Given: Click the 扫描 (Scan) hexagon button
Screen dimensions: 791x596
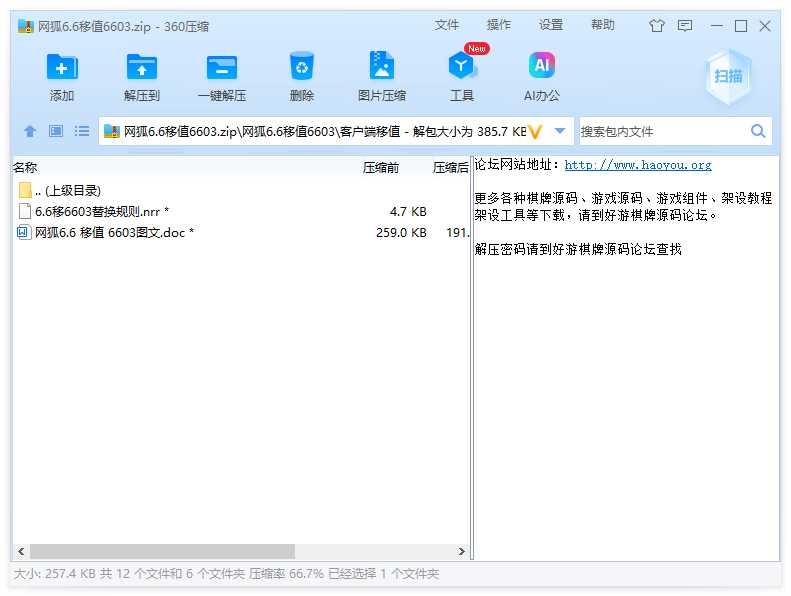Looking at the screenshot, I should (728, 77).
